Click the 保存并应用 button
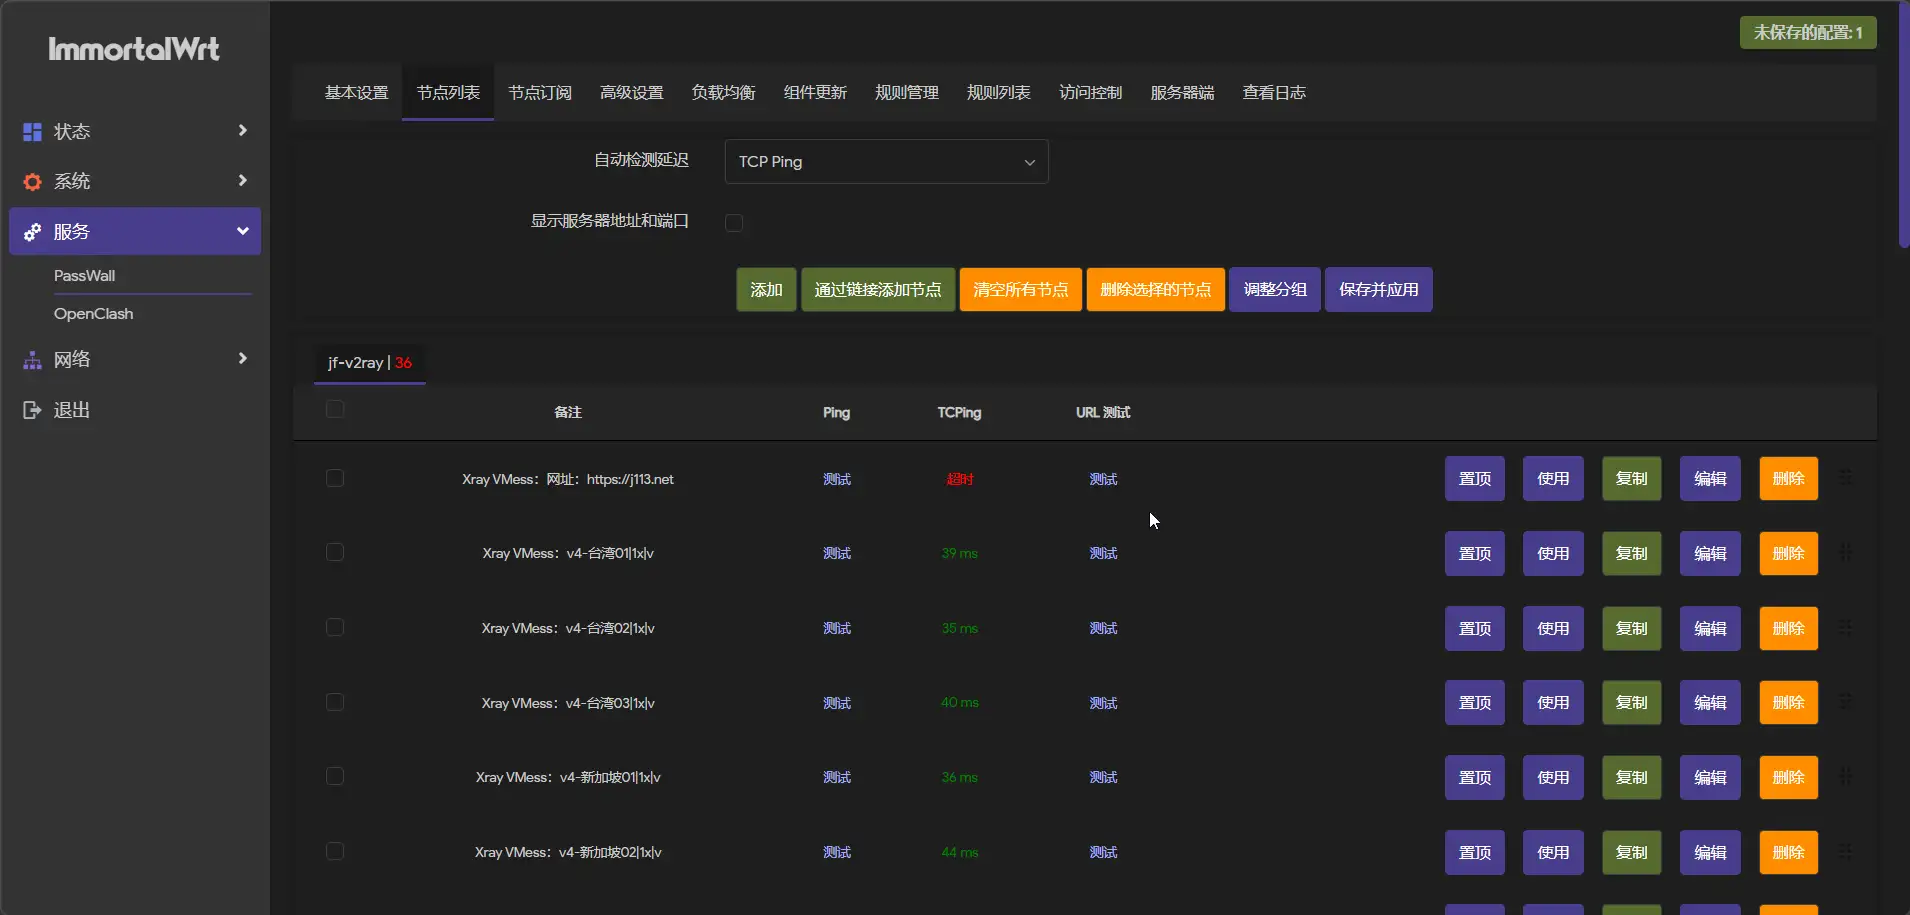Screen dimensions: 1910x915 pos(1378,290)
